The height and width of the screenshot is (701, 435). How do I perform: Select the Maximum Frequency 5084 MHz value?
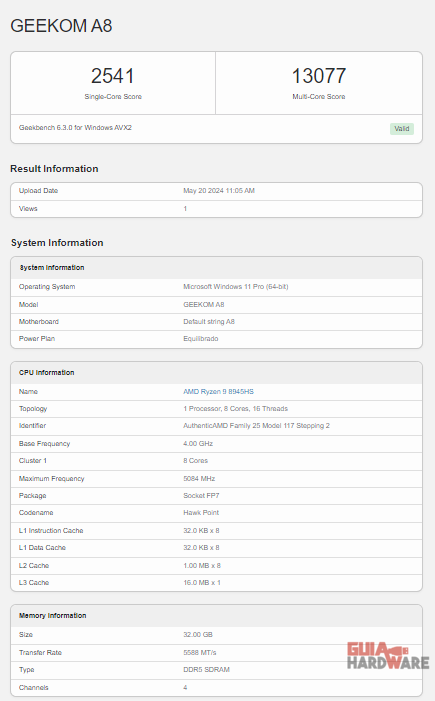click(x=199, y=478)
